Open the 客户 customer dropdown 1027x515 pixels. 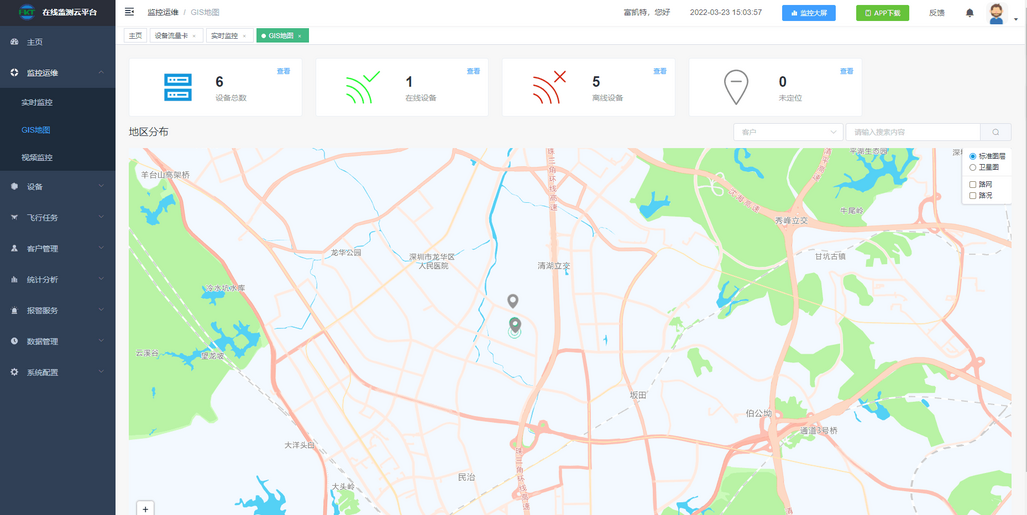(788, 132)
